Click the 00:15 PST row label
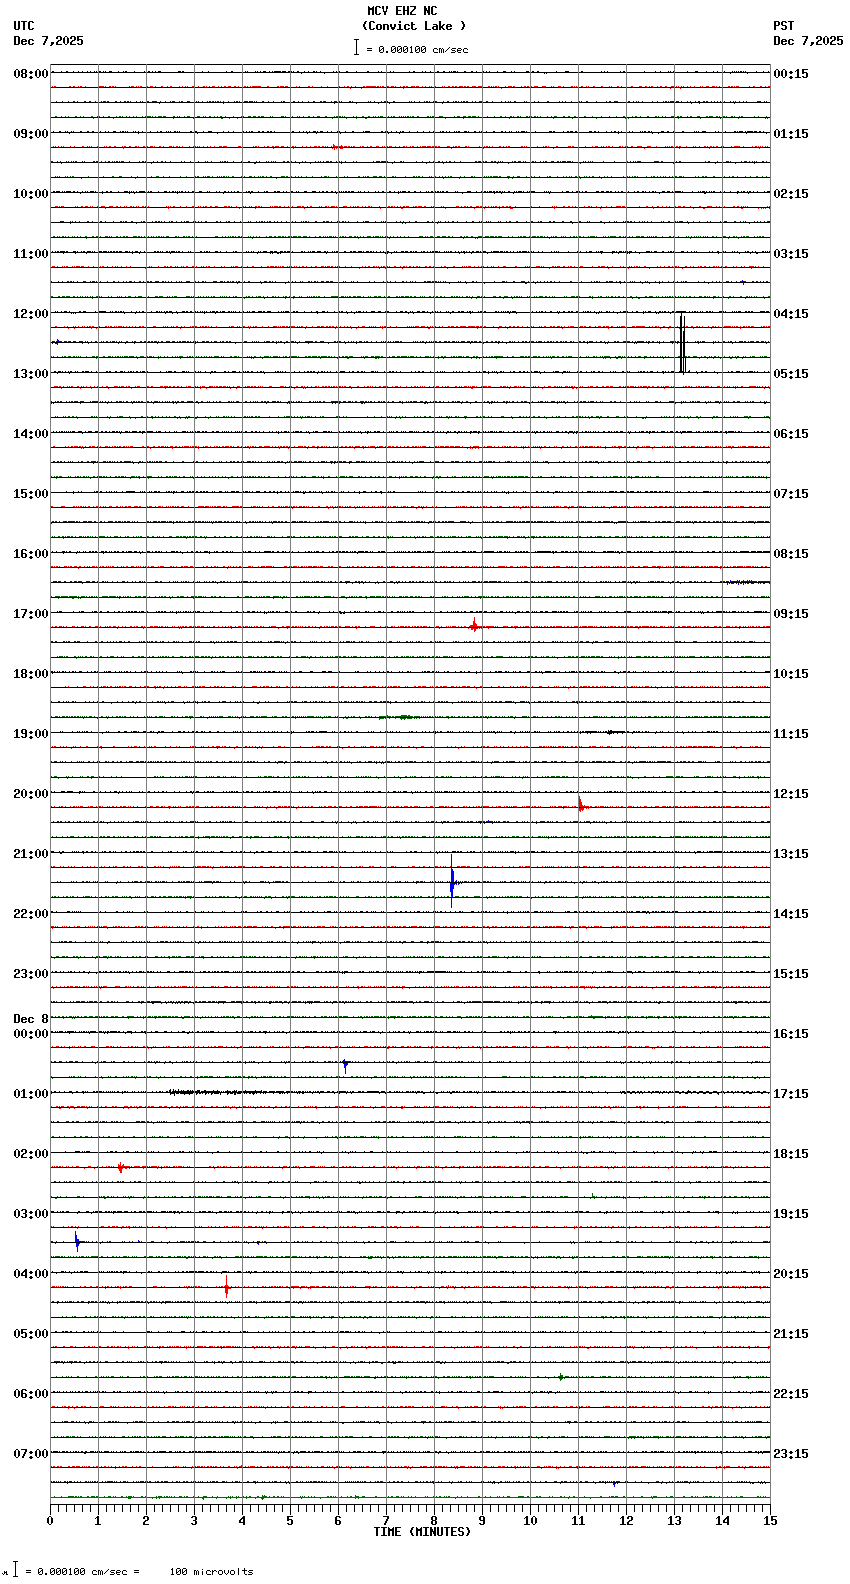This screenshot has width=850, height=1584. pos(791,74)
